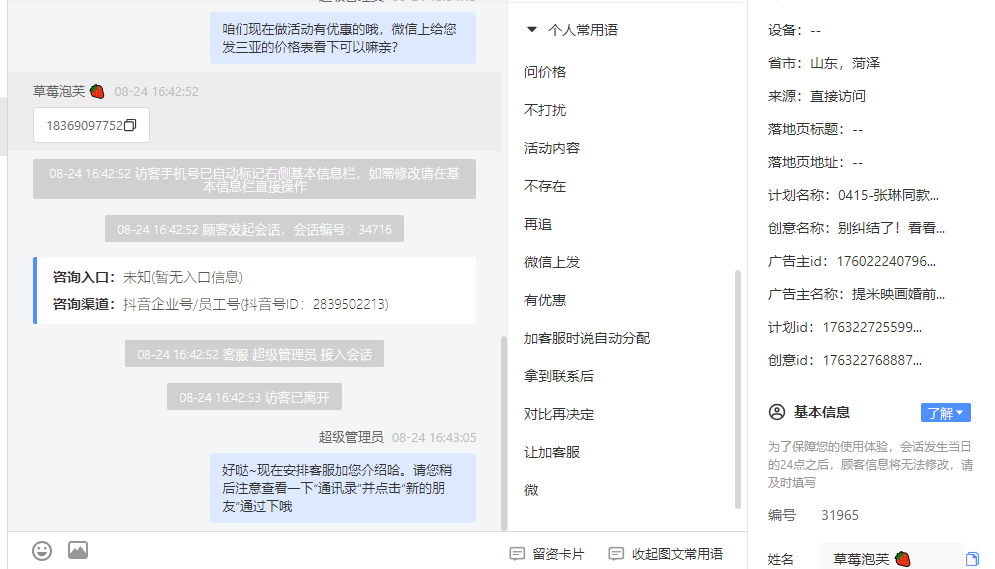This screenshot has height=569, width=995.
Task: Select the 微信上发 quick phrase
Action: click(552, 262)
